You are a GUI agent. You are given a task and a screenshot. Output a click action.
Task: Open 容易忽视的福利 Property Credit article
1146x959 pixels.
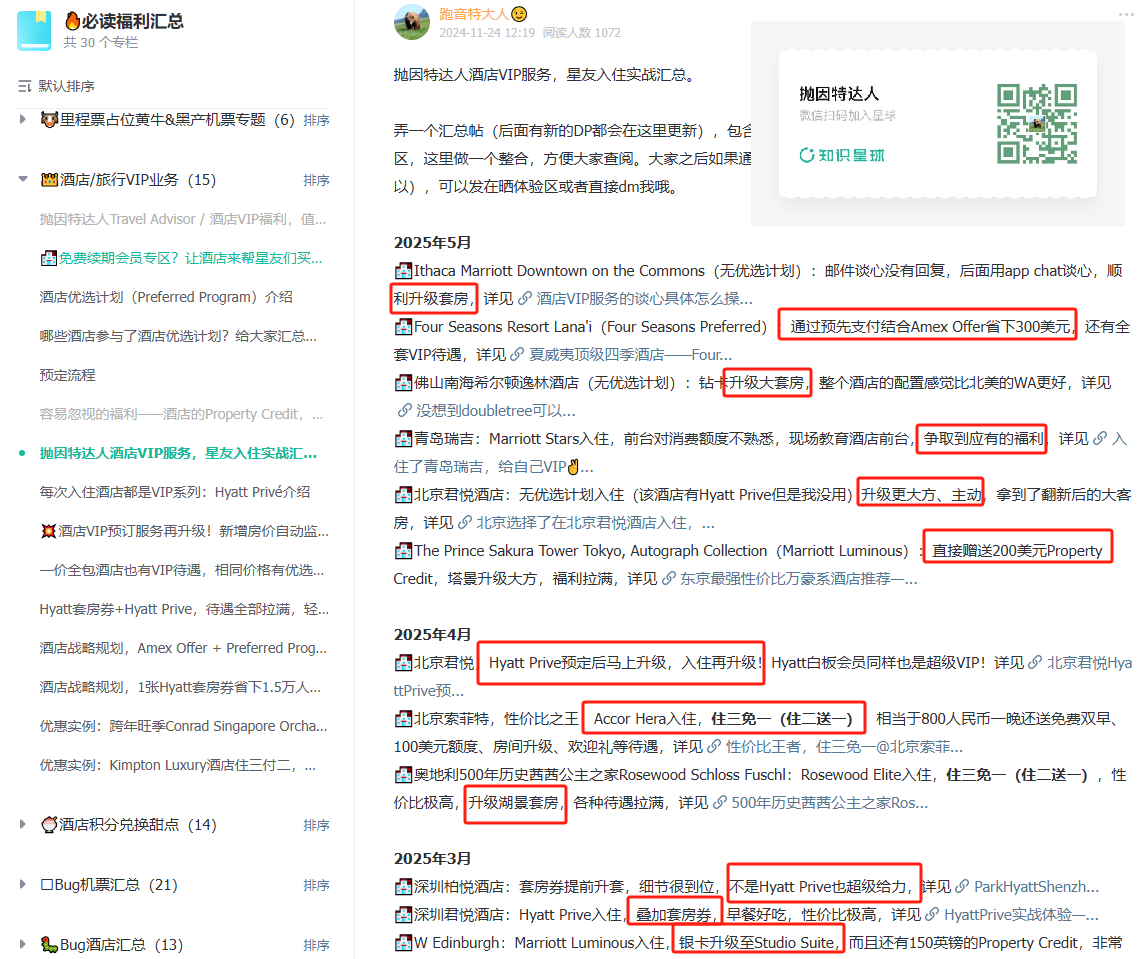click(x=181, y=414)
